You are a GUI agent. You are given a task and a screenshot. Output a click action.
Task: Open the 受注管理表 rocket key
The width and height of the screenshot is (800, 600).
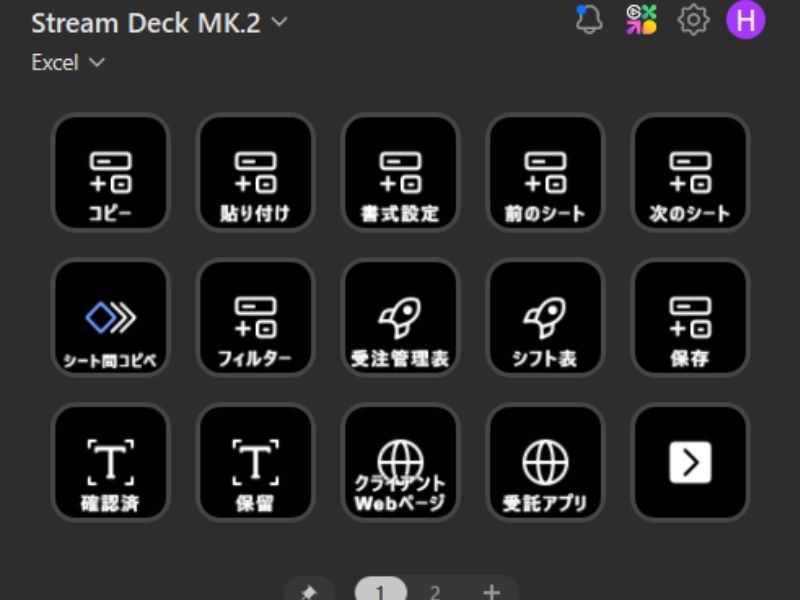point(400,318)
